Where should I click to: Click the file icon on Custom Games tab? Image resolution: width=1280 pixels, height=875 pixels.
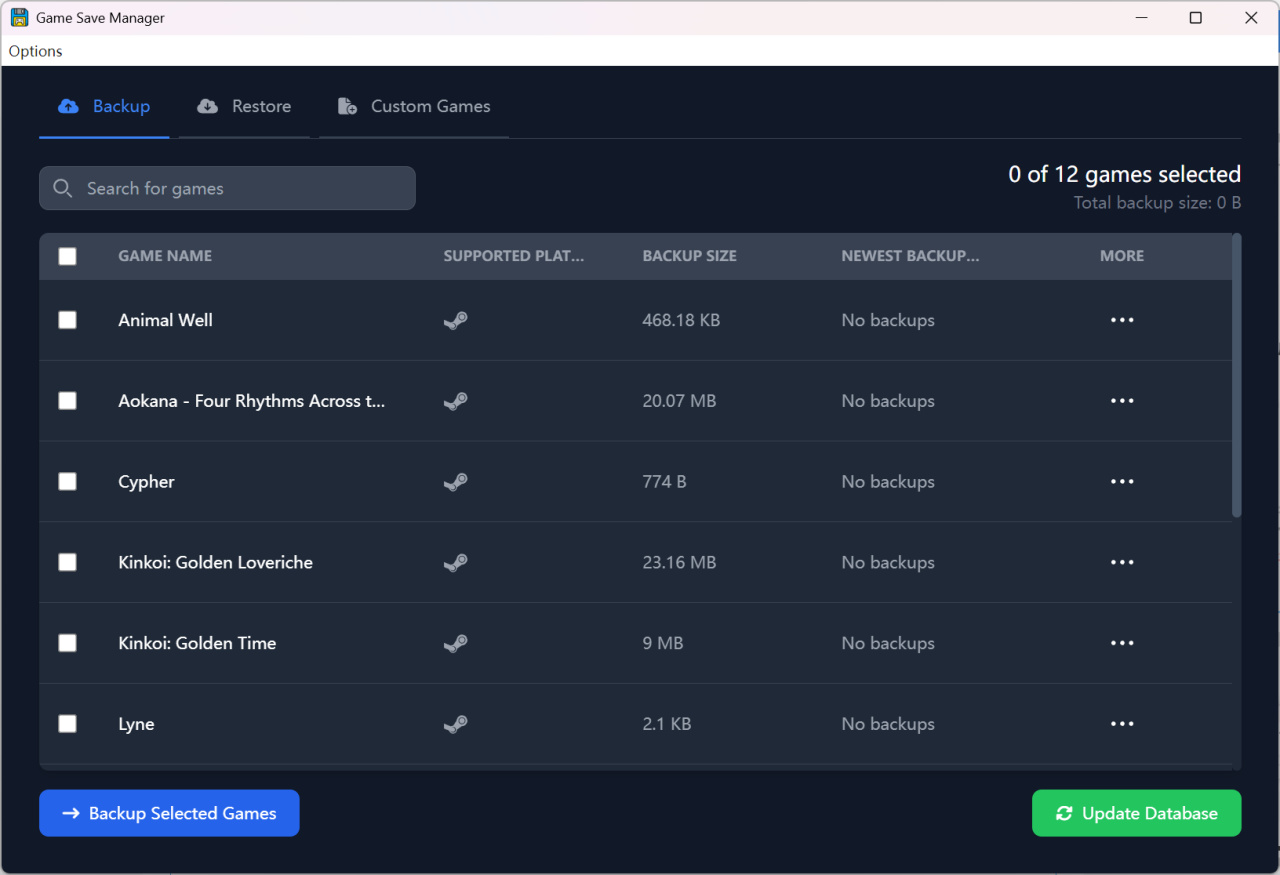[x=347, y=106]
